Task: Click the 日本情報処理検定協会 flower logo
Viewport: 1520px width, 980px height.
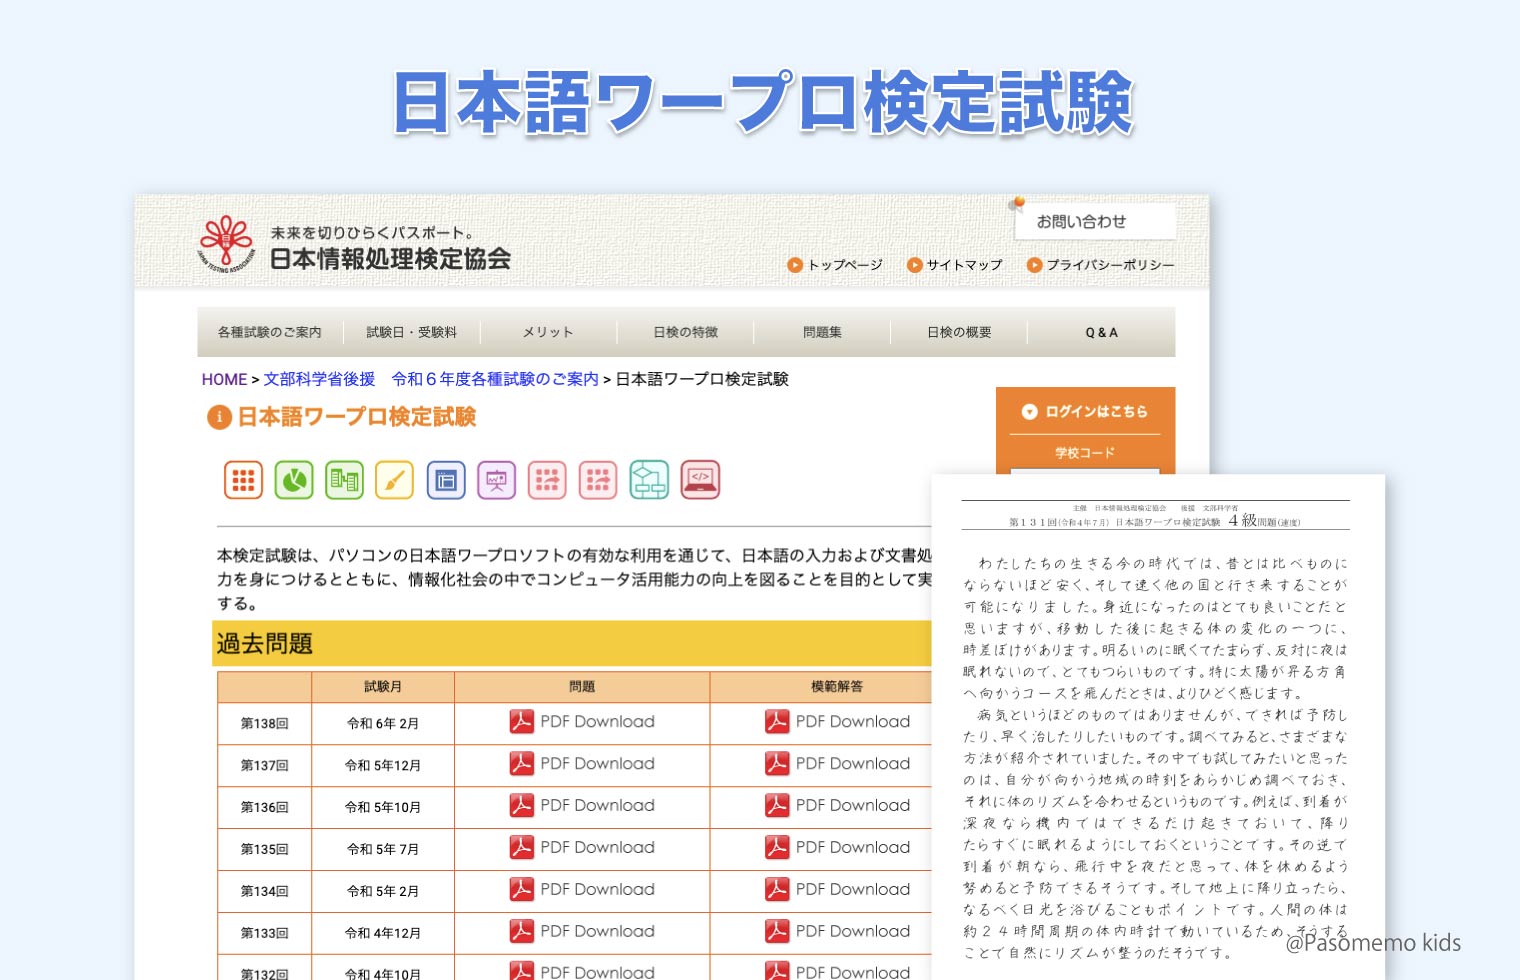Action: pyautogui.click(x=227, y=244)
